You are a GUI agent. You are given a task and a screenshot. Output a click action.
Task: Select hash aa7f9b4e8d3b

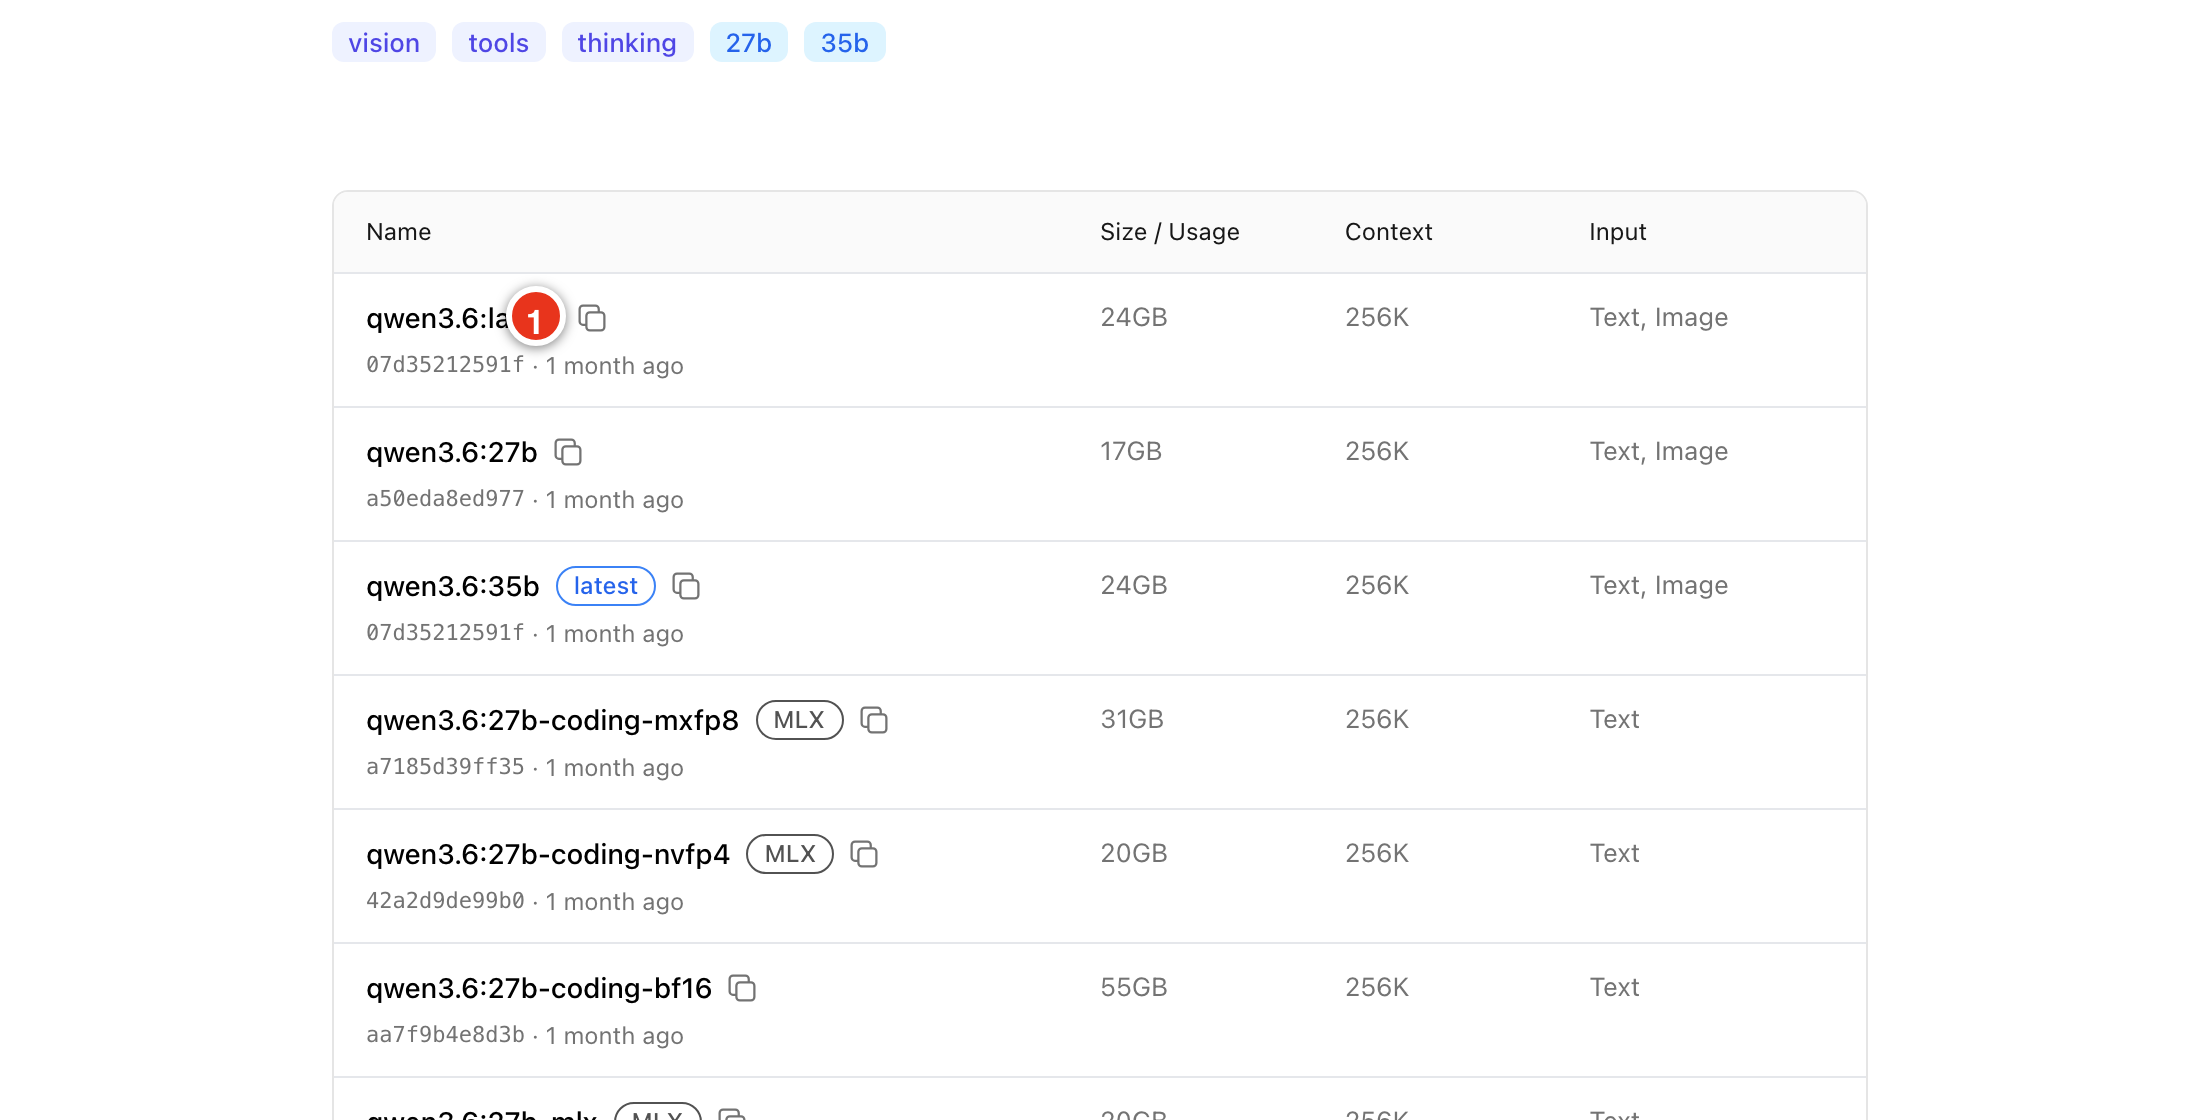(445, 1035)
